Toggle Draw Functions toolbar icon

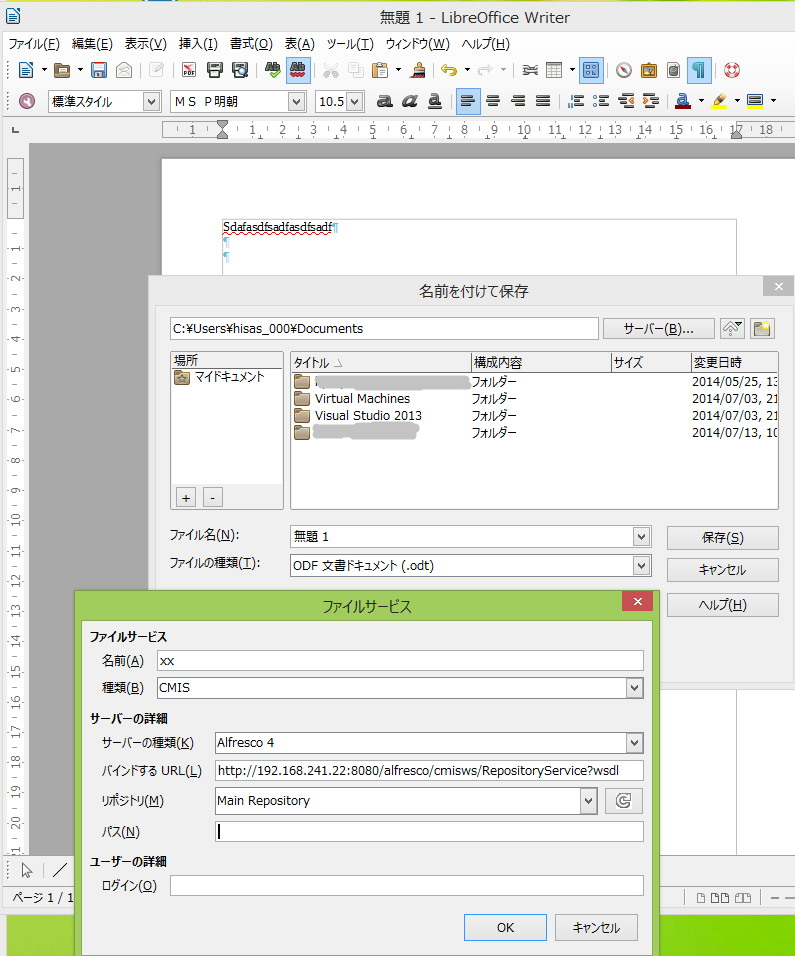click(x=591, y=70)
